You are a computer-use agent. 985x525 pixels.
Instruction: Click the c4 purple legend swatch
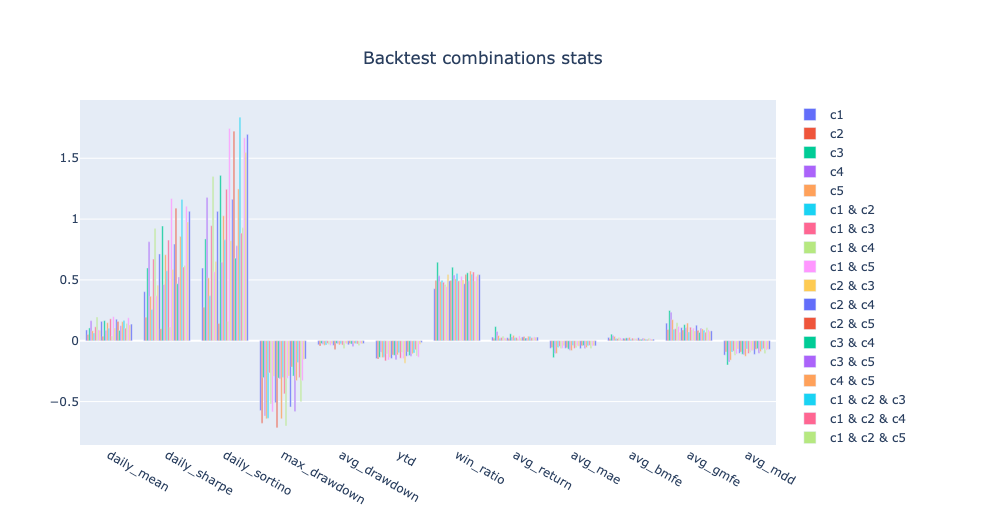click(x=811, y=172)
